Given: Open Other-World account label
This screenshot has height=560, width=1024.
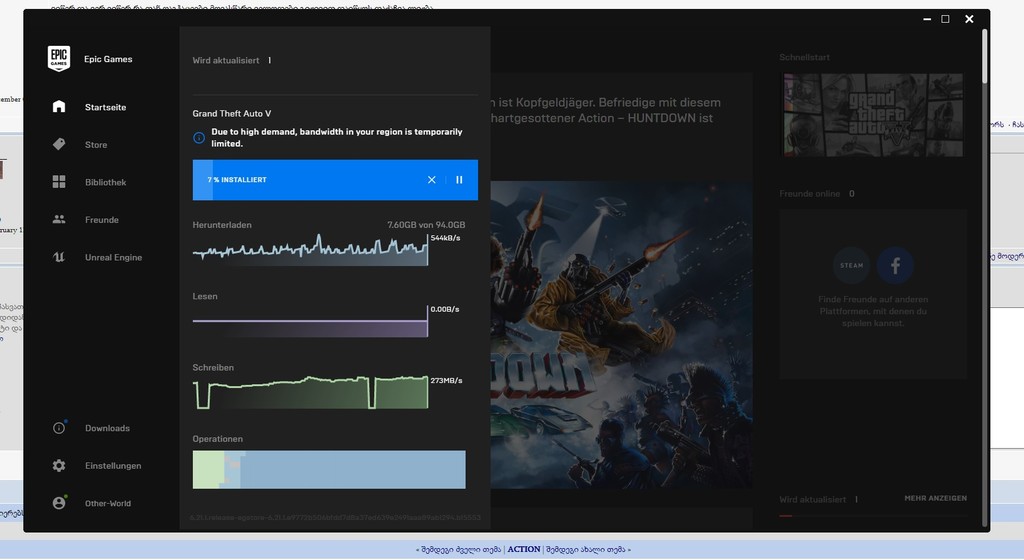Looking at the screenshot, I should [x=108, y=503].
